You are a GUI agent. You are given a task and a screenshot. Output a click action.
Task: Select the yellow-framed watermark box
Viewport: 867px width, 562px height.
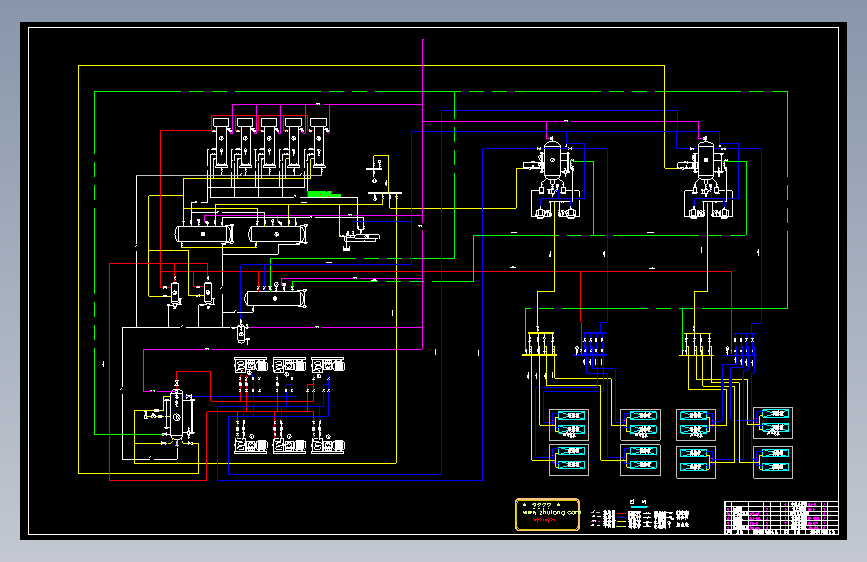point(547,514)
